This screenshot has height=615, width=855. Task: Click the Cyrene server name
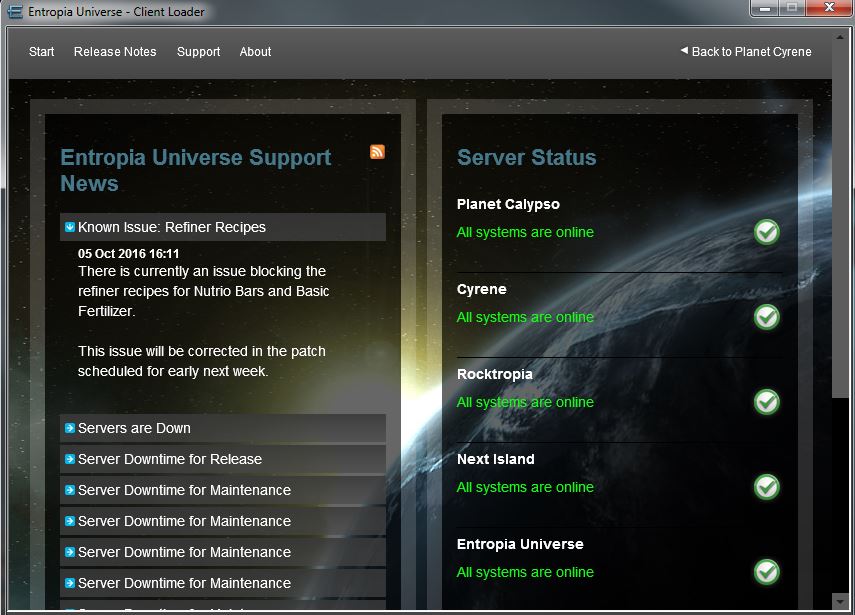pyautogui.click(x=481, y=289)
